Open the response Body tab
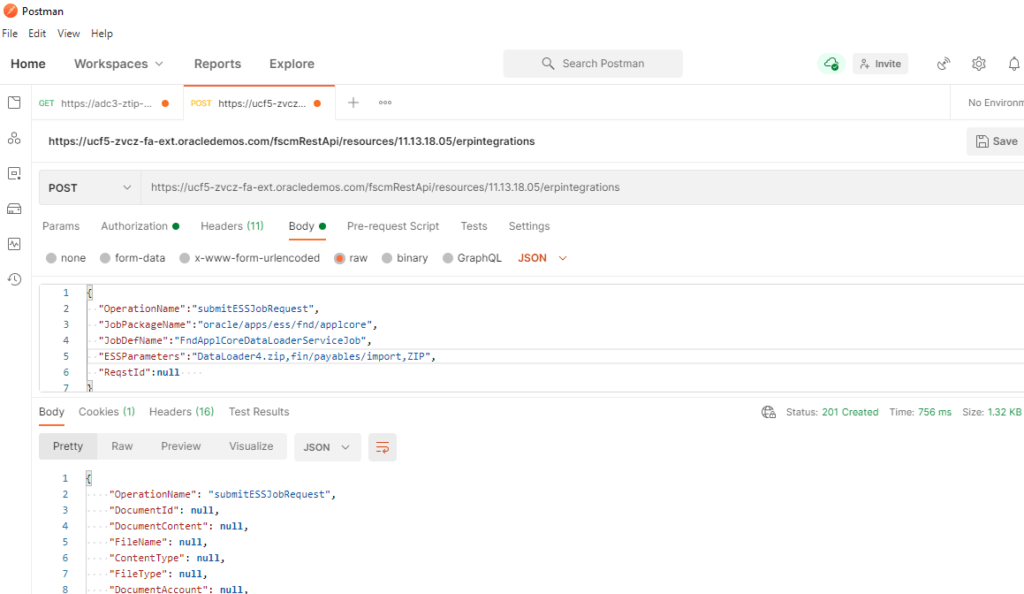 click(52, 412)
